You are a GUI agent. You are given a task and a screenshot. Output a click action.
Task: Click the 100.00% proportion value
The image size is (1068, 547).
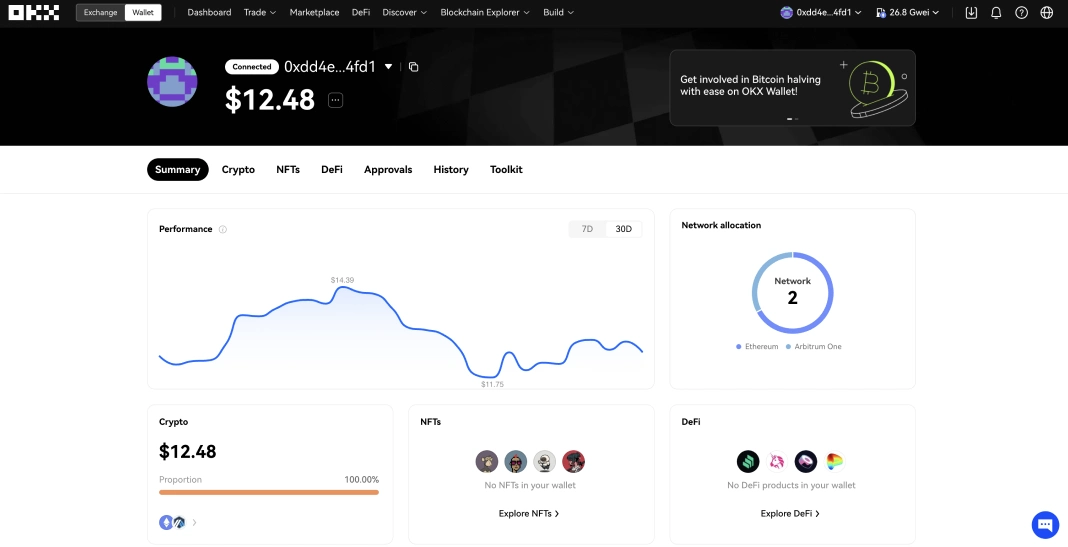click(362, 480)
